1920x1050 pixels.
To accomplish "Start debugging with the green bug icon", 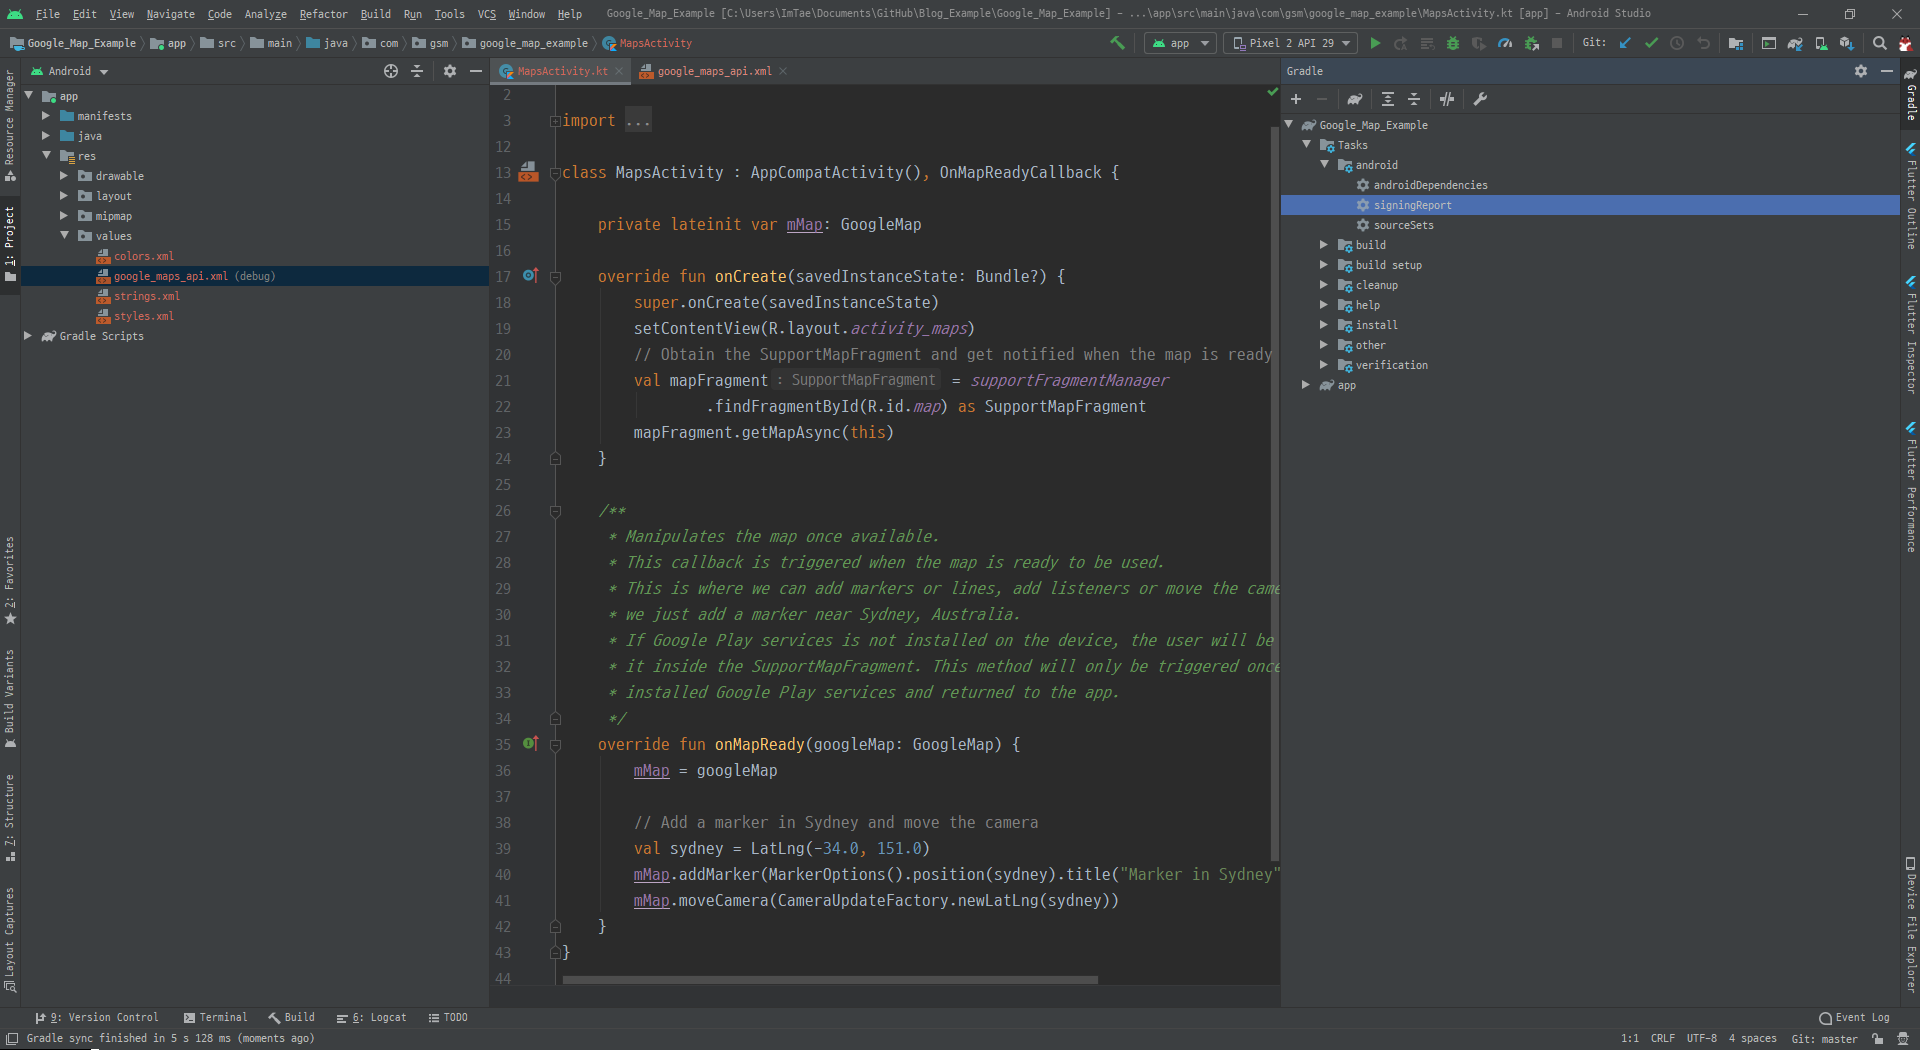I will click(1453, 43).
